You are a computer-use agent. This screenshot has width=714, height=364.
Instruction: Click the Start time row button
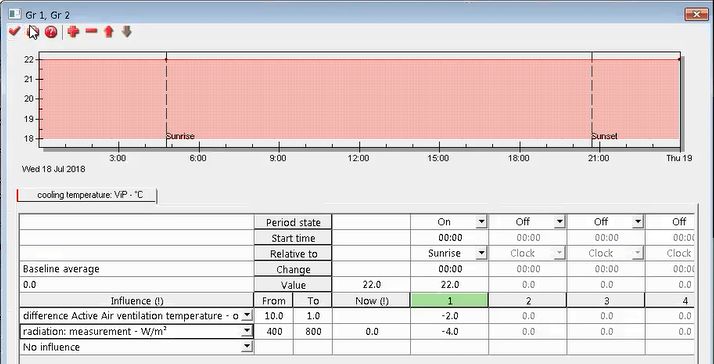click(293, 238)
